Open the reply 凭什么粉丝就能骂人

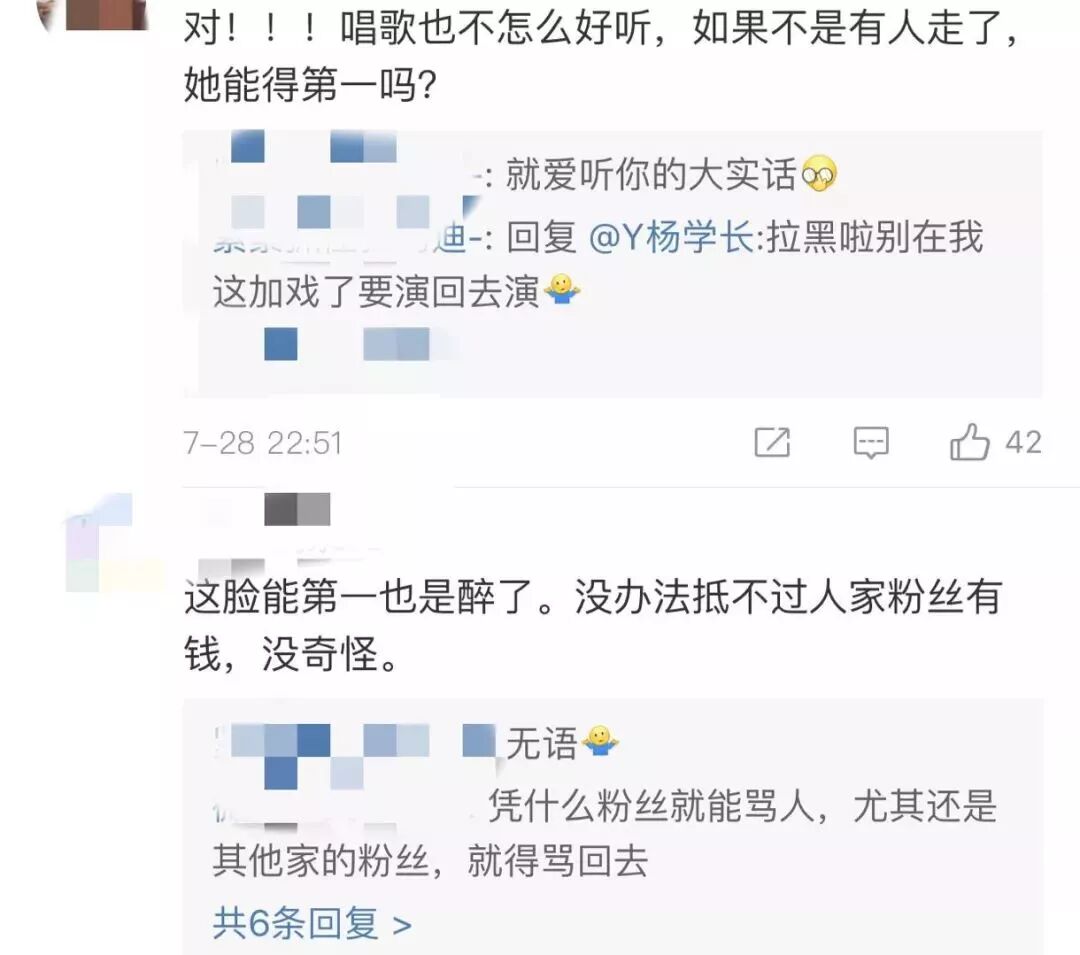coord(605,832)
